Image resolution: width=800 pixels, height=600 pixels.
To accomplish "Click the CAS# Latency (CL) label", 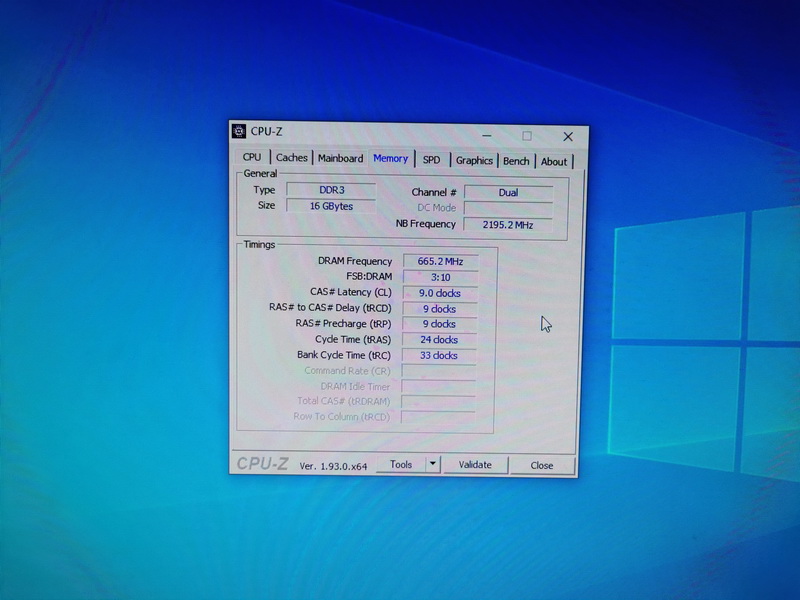I will point(351,292).
